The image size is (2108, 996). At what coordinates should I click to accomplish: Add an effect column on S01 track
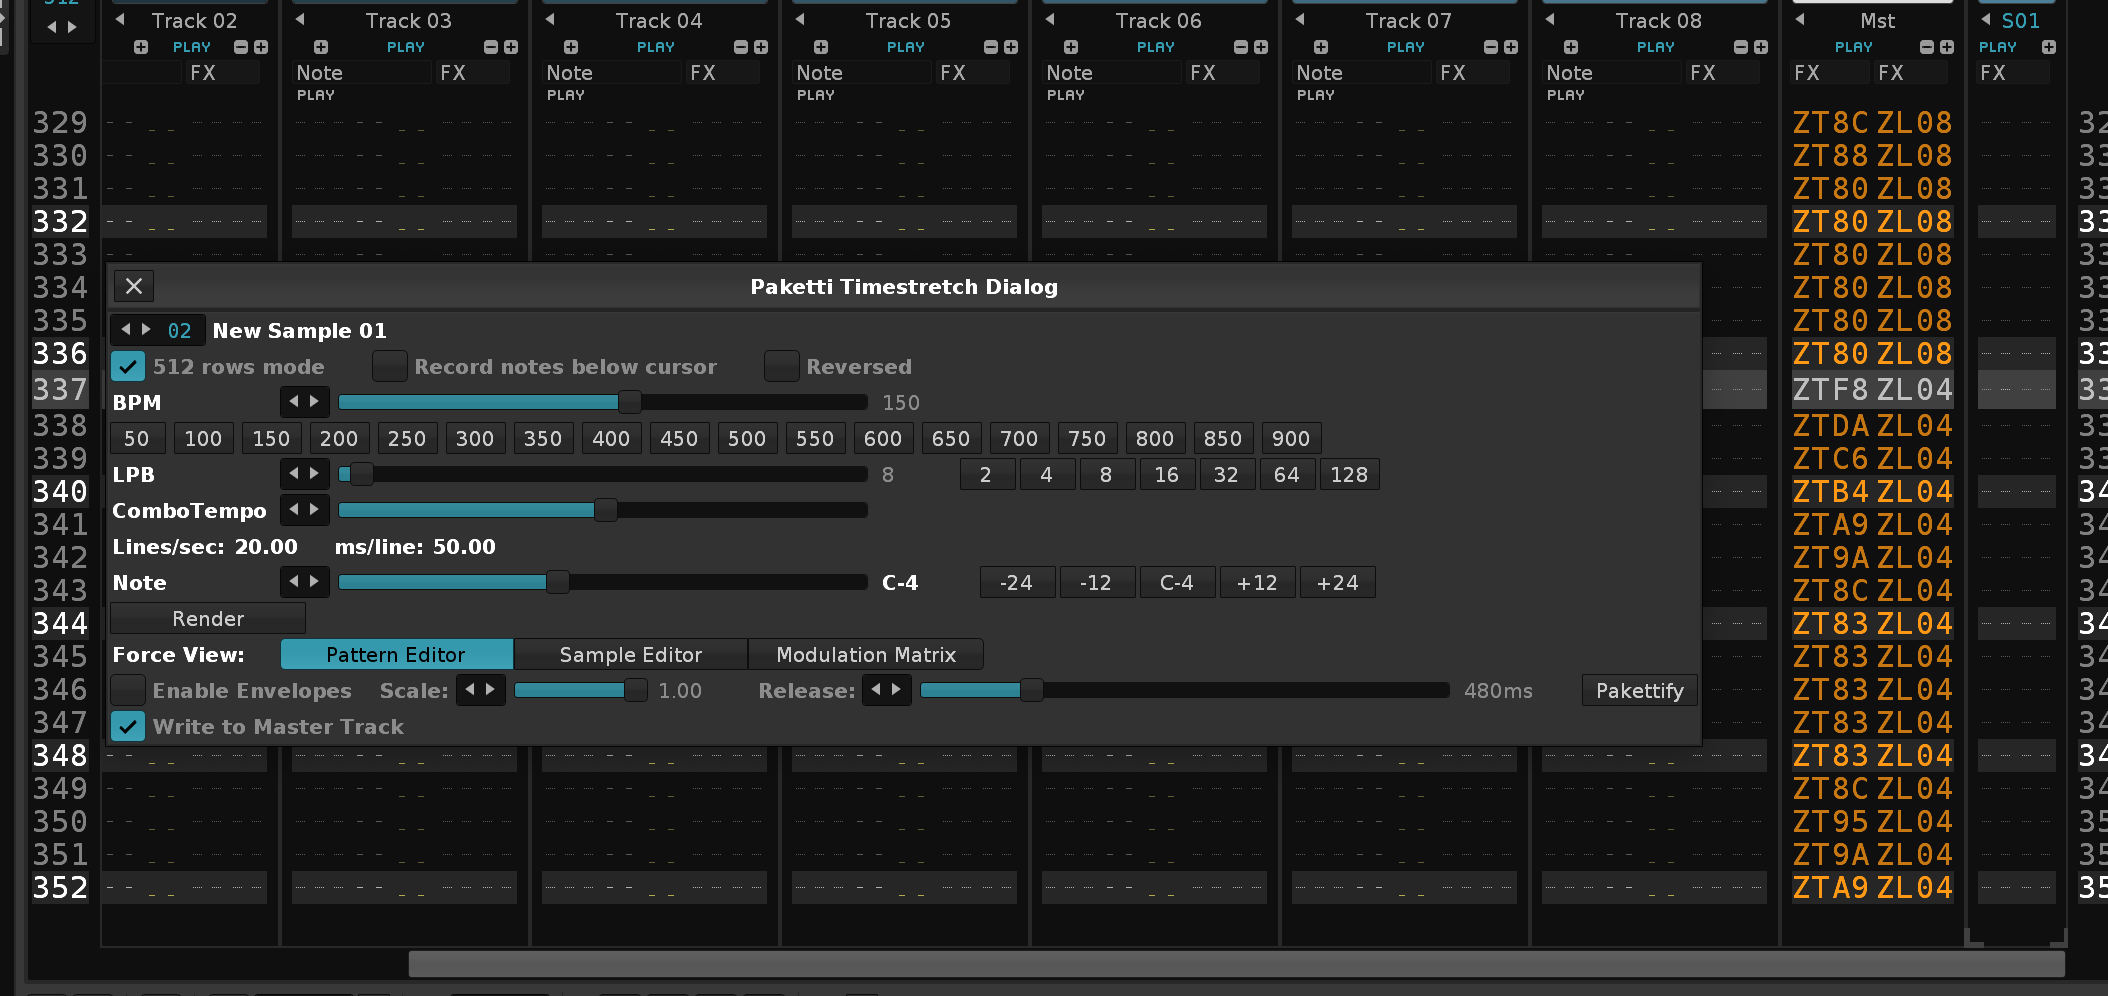[2049, 47]
